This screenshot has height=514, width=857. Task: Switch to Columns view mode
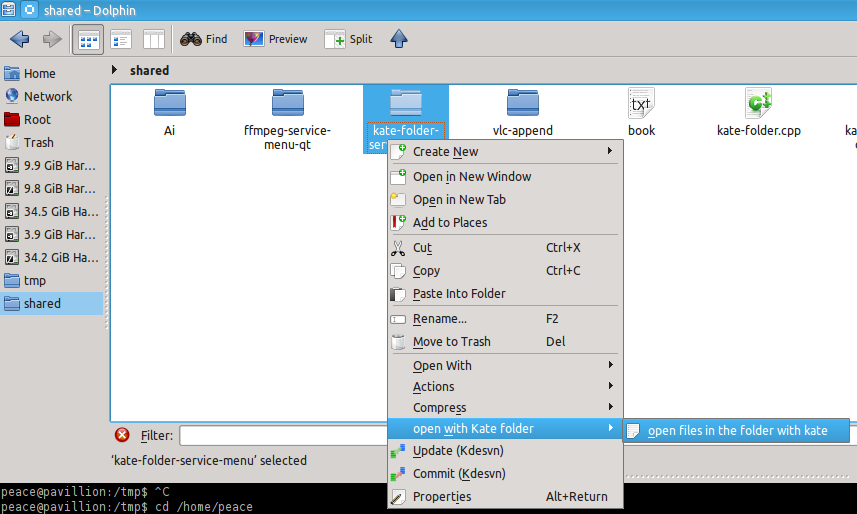[x=154, y=39]
